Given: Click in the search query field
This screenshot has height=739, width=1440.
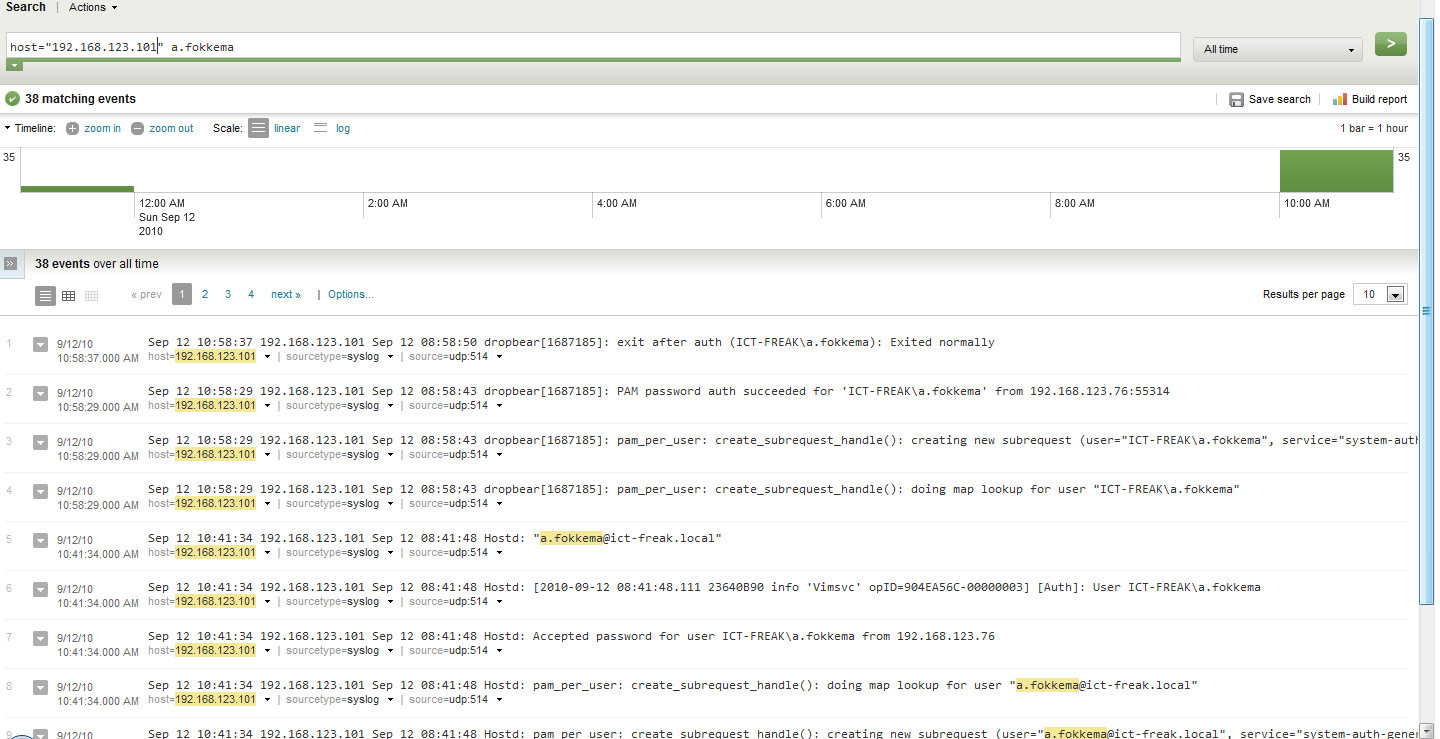Looking at the screenshot, I should click(x=600, y=47).
